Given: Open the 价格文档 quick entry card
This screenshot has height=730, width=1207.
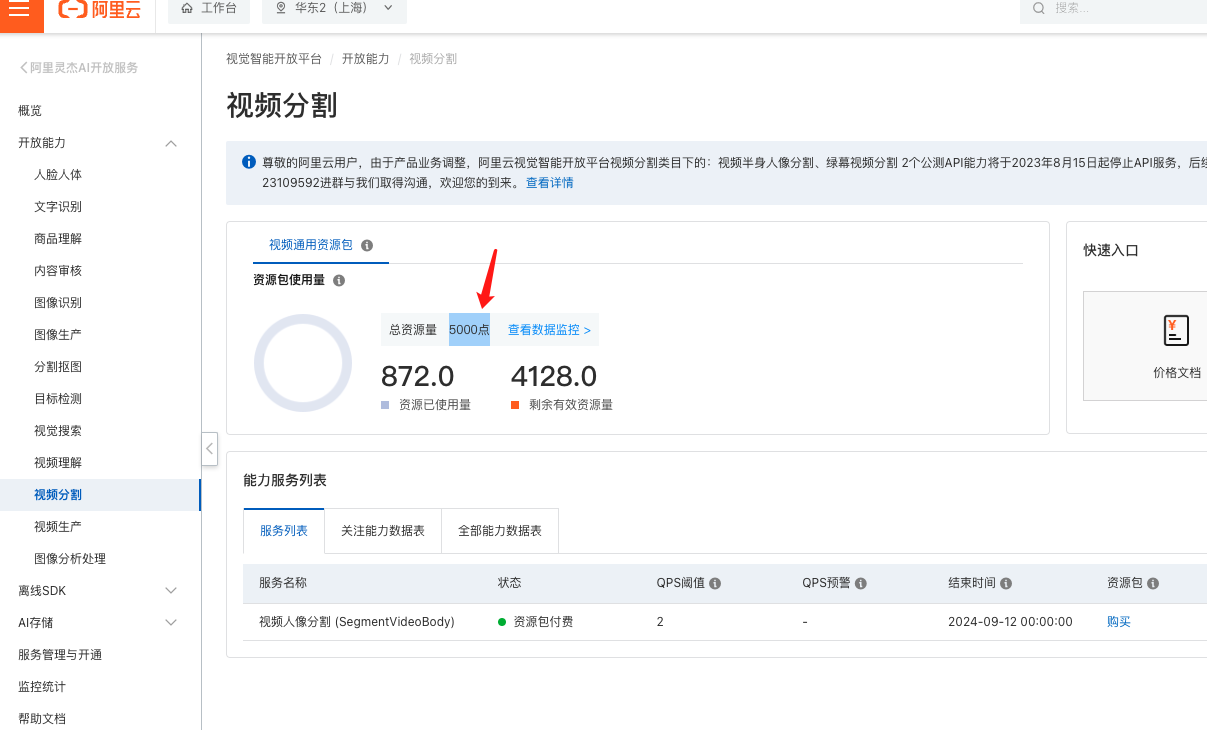Looking at the screenshot, I should [1146, 346].
